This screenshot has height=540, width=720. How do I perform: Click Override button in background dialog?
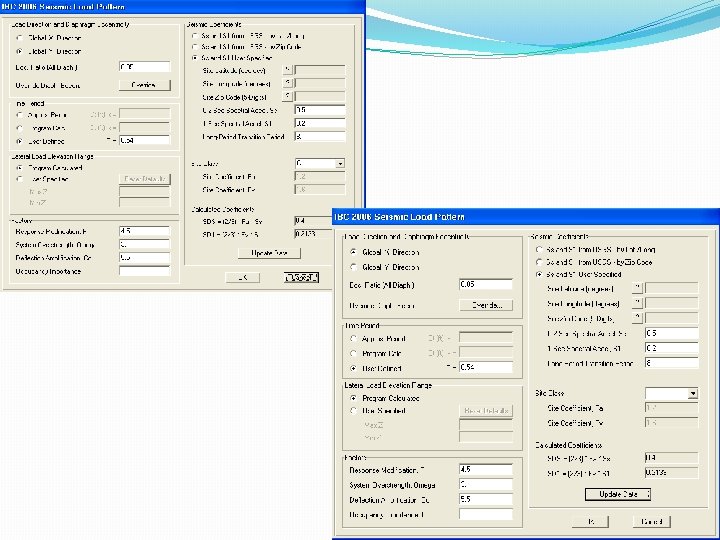(x=145, y=85)
